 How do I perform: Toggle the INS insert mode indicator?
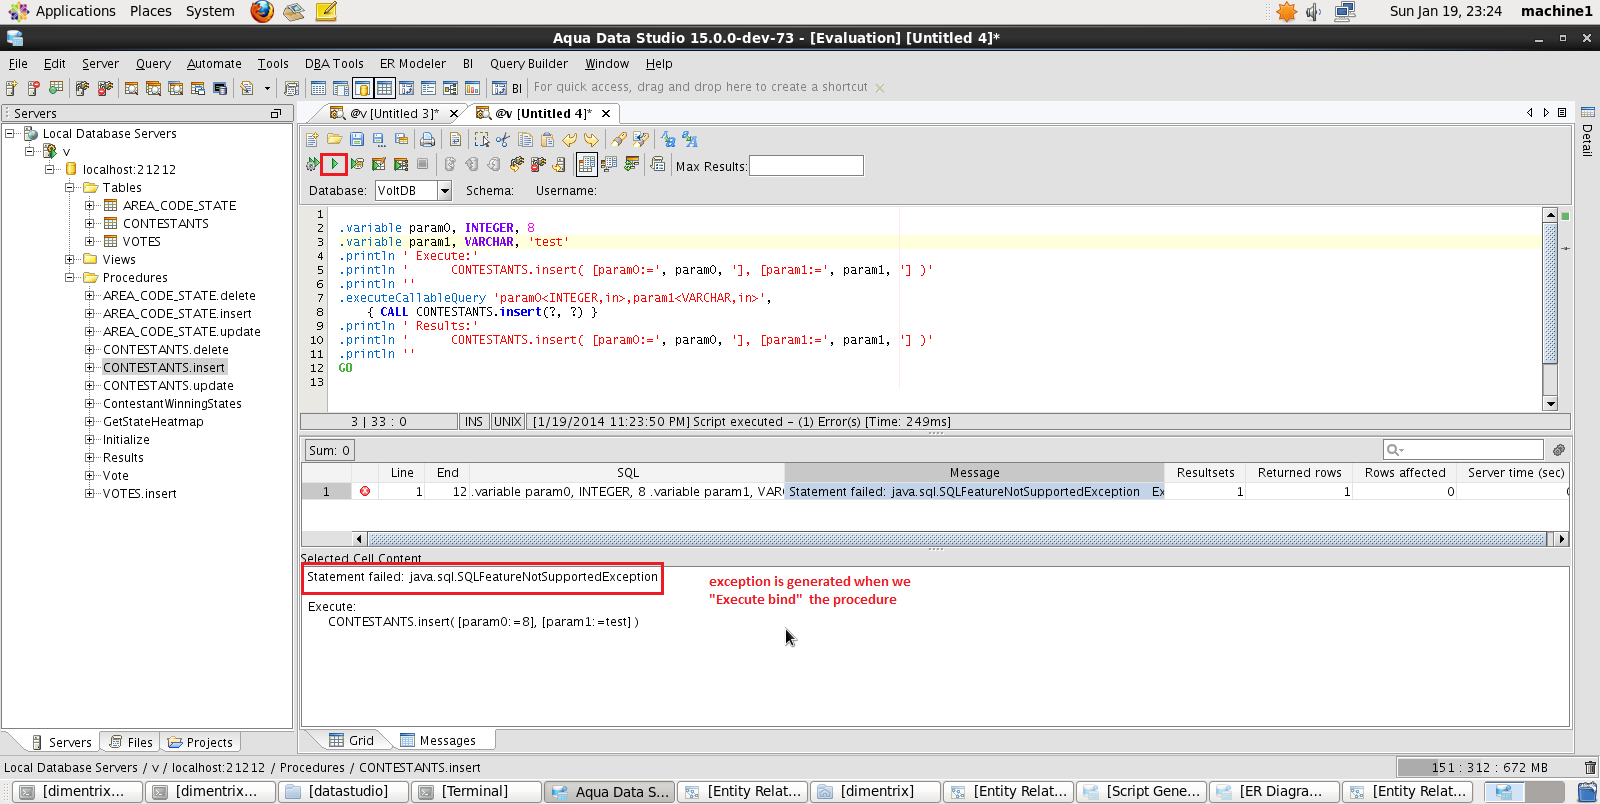[474, 422]
